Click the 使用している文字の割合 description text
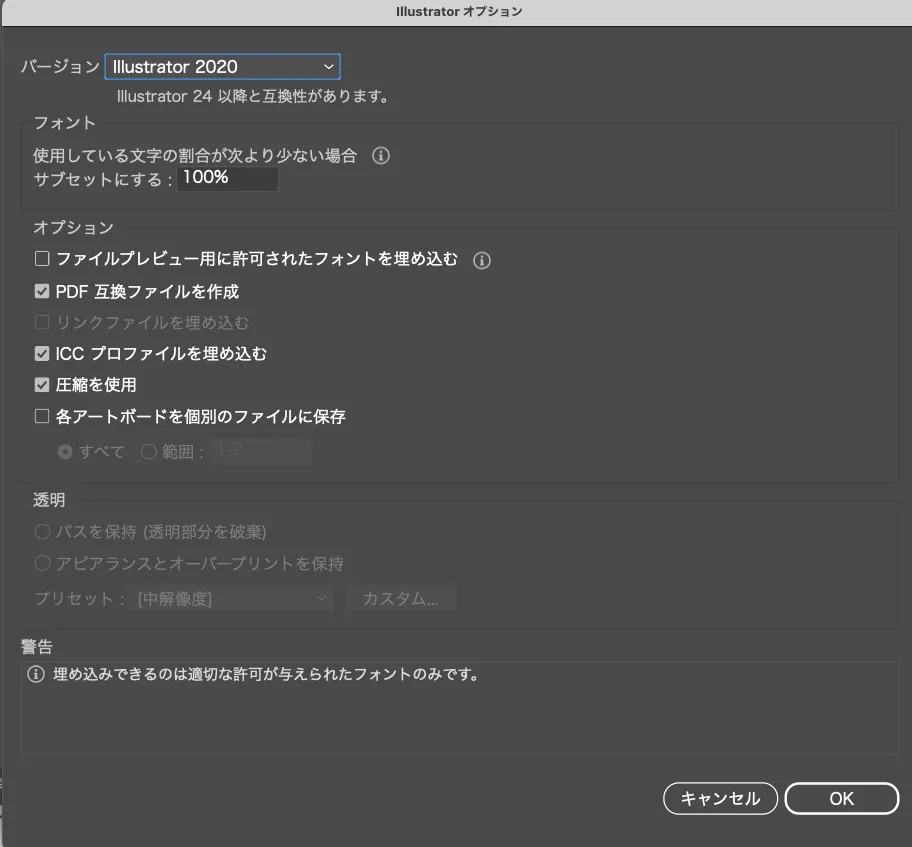This screenshot has height=847, width=912. coord(195,155)
